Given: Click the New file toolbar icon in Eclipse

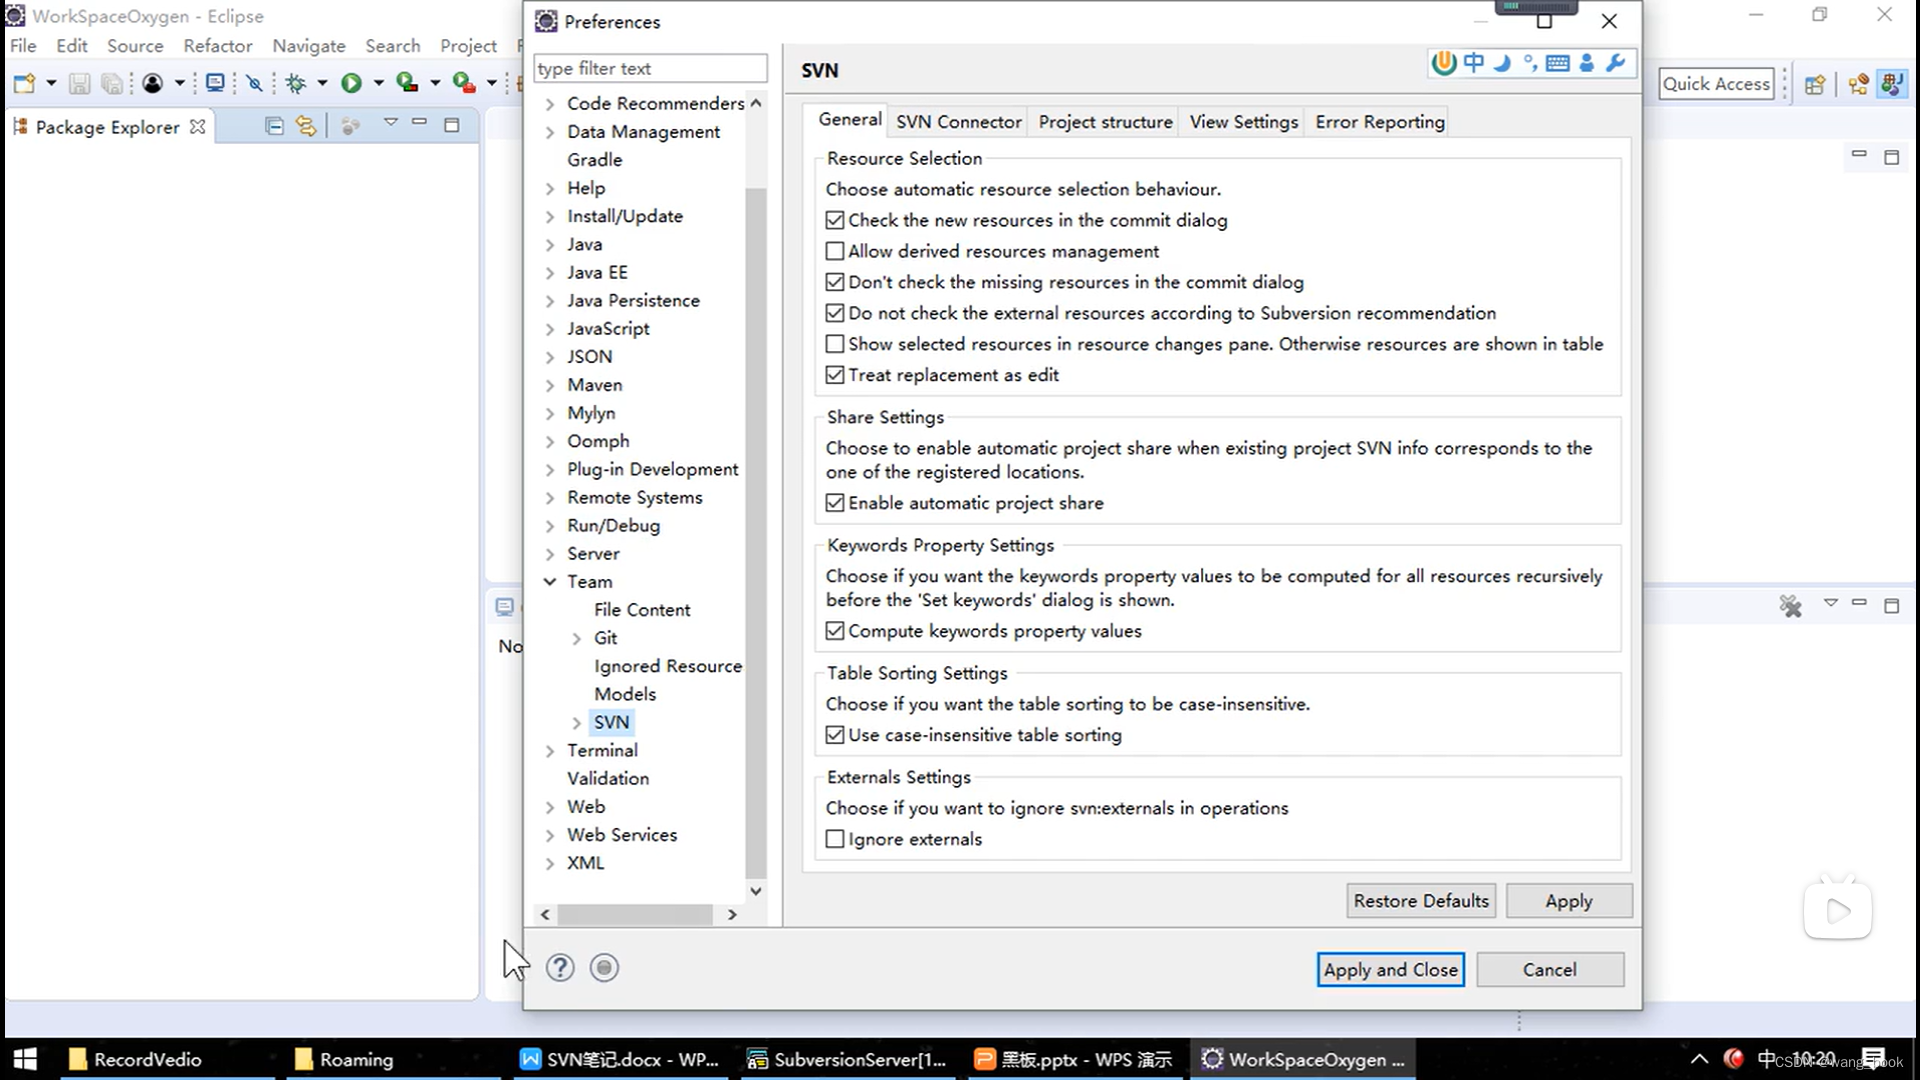Looking at the screenshot, I should click(x=24, y=84).
